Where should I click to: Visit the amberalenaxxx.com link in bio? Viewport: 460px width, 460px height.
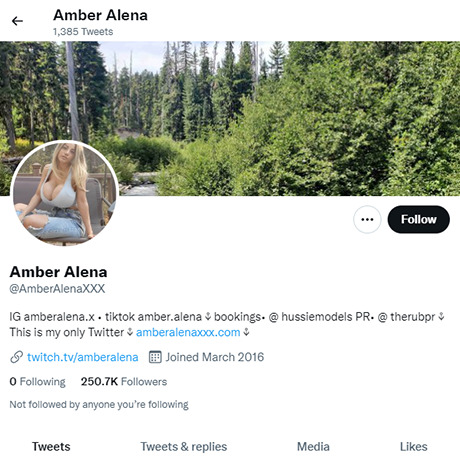point(188,332)
